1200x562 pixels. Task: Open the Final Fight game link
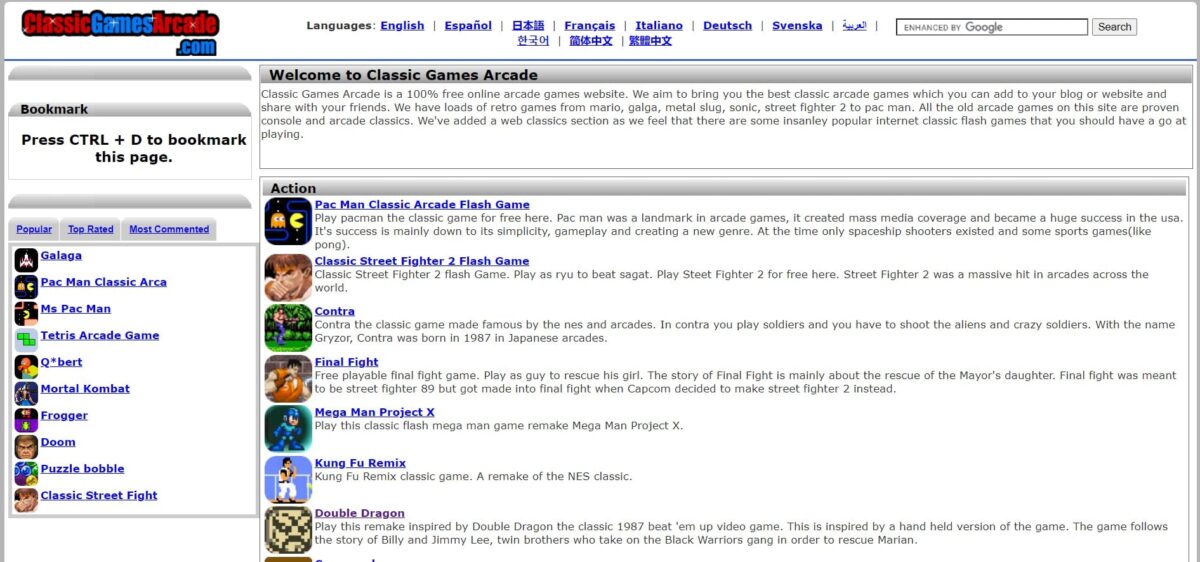pyautogui.click(x=346, y=362)
